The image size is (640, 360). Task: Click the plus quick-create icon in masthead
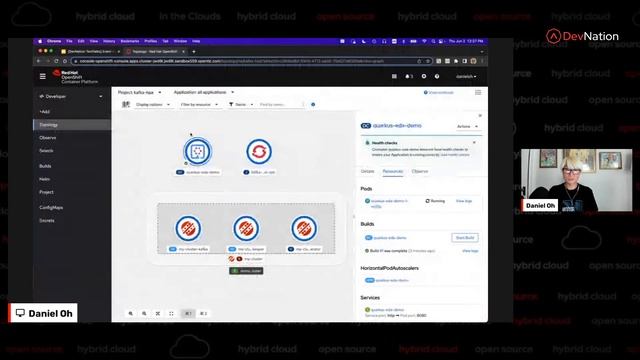pos(424,76)
